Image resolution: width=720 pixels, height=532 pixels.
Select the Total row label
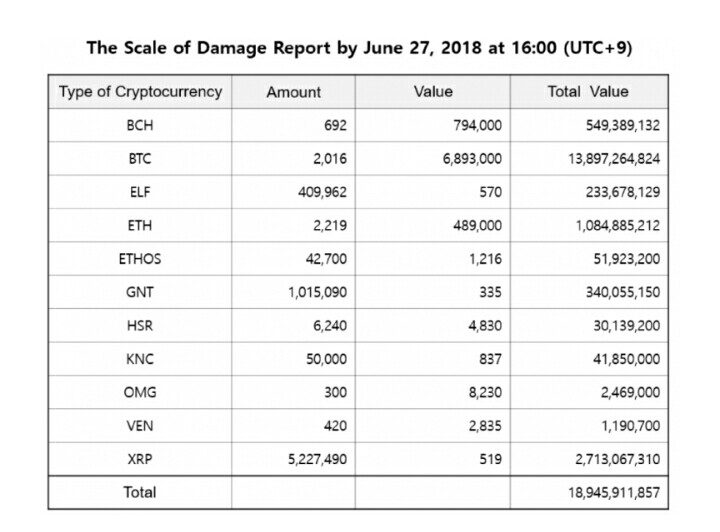point(139,492)
